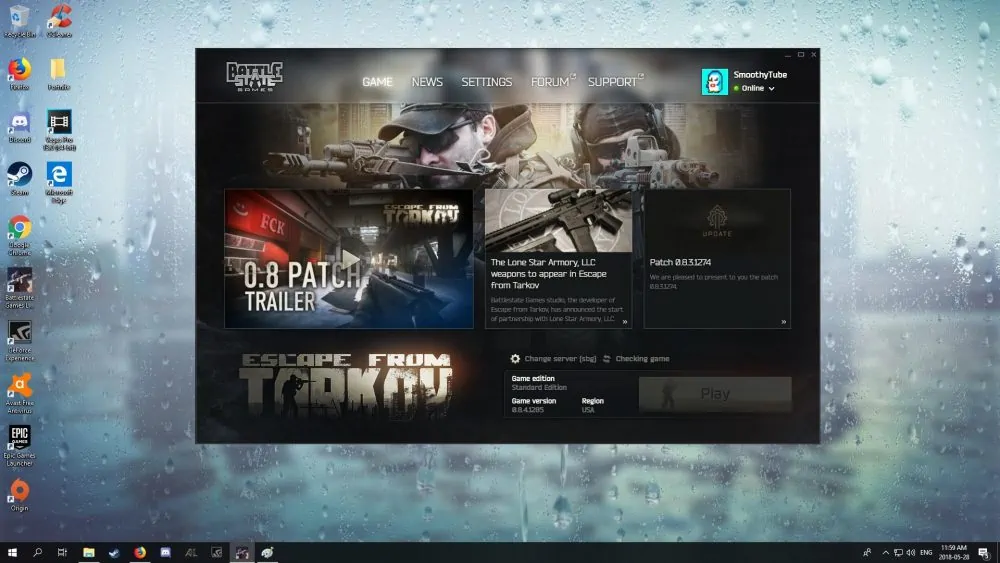Open Firefox desktop shortcut
Screen dimensions: 1000x563
coord(19,74)
